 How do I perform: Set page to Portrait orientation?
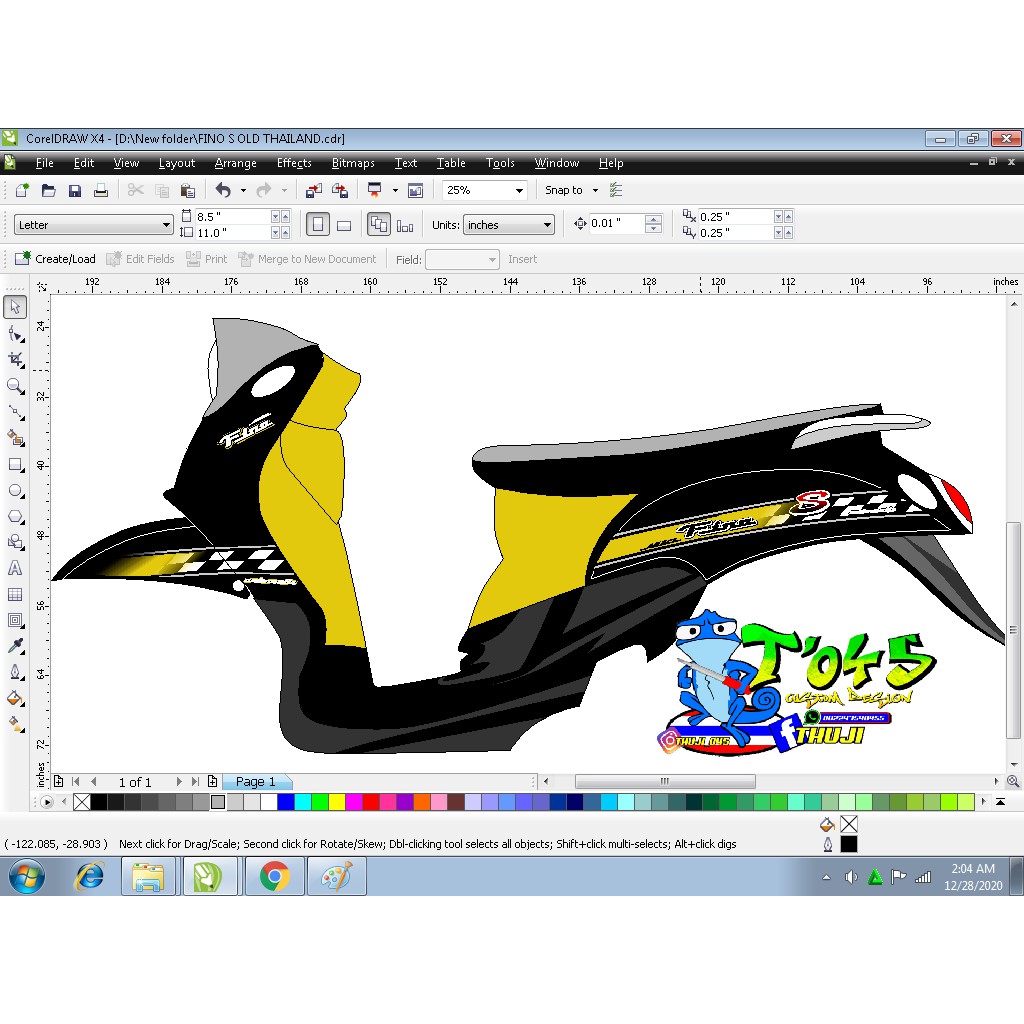click(x=318, y=225)
